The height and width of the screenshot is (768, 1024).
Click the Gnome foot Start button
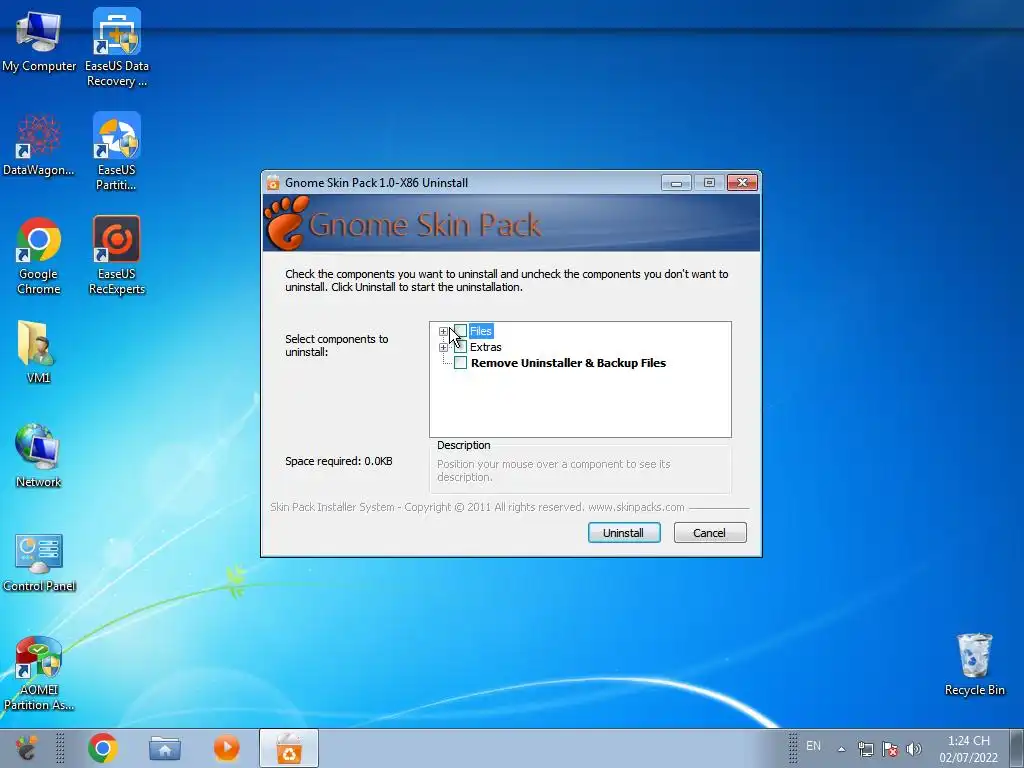tap(27, 748)
